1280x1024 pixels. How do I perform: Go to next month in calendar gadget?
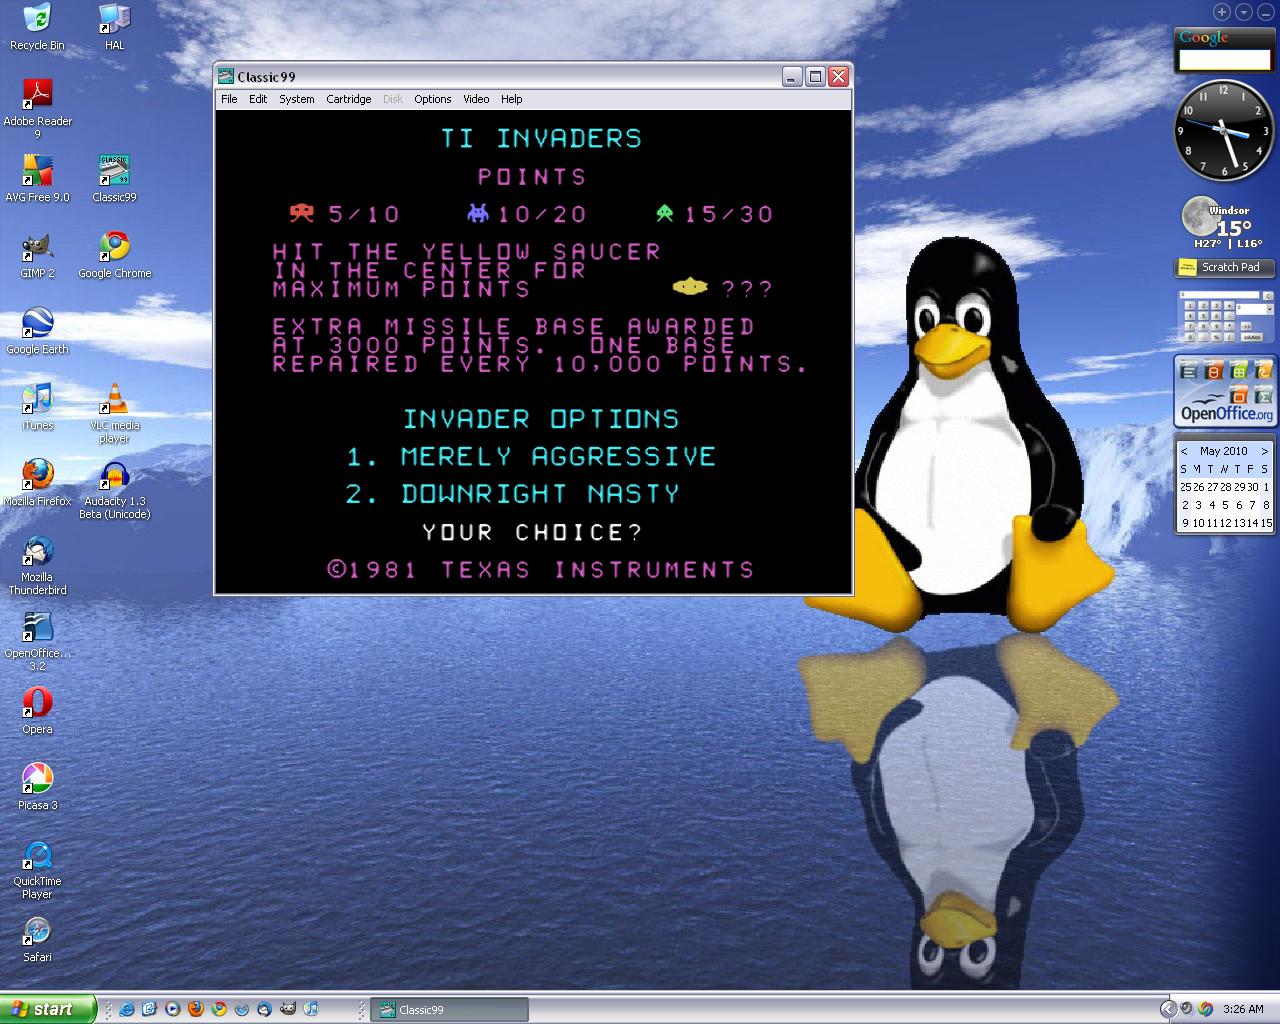pyautogui.click(x=1265, y=451)
